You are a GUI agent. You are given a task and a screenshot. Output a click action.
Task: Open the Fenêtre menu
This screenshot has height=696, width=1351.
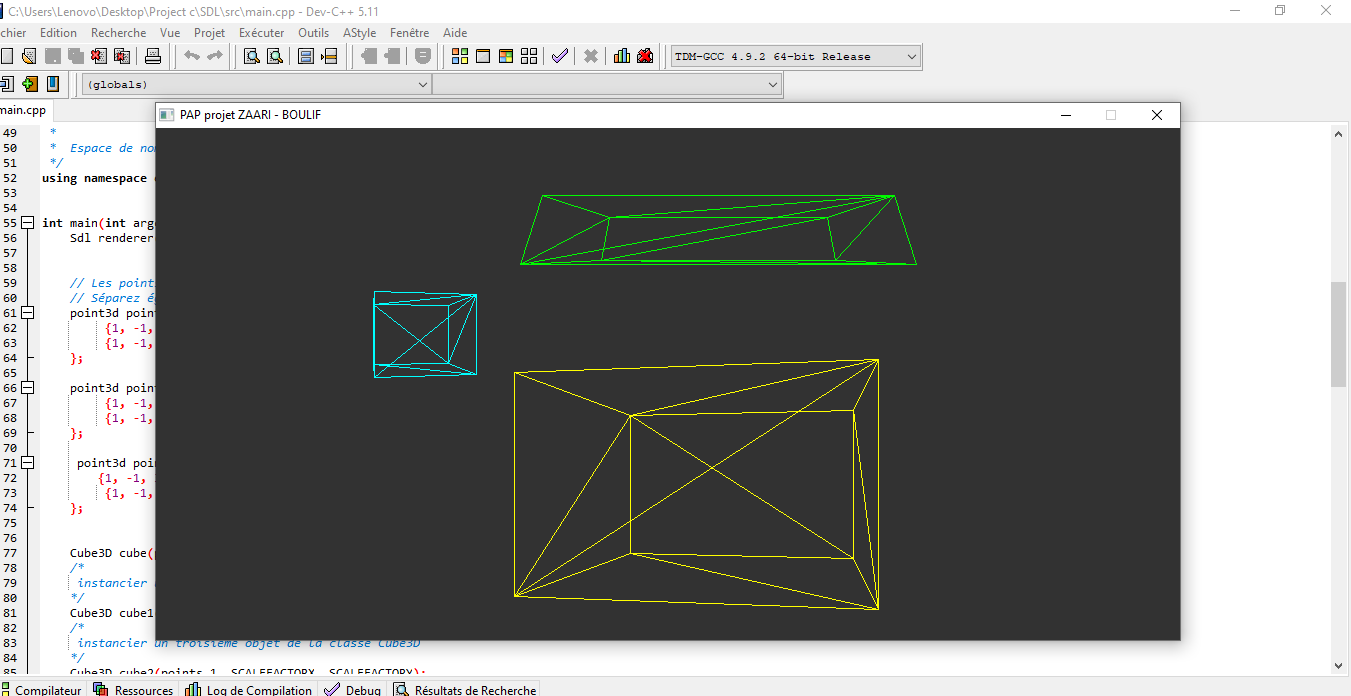click(x=409, y=33)
